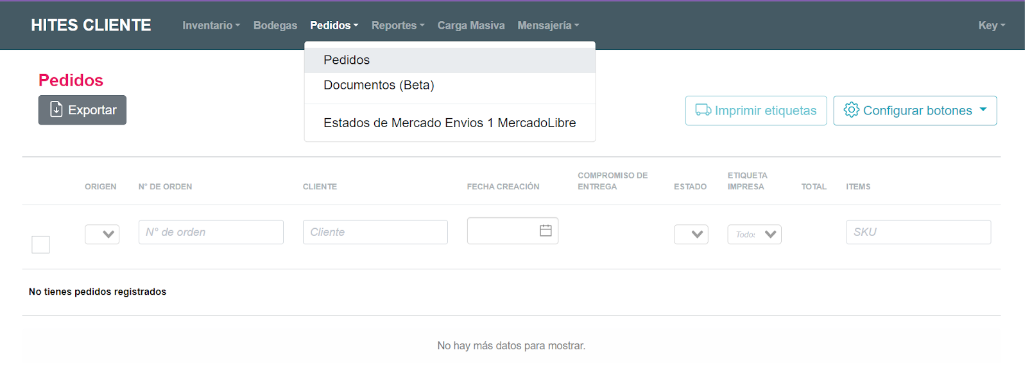Open the Estado filter dropdown

click(x=691, y=234)
